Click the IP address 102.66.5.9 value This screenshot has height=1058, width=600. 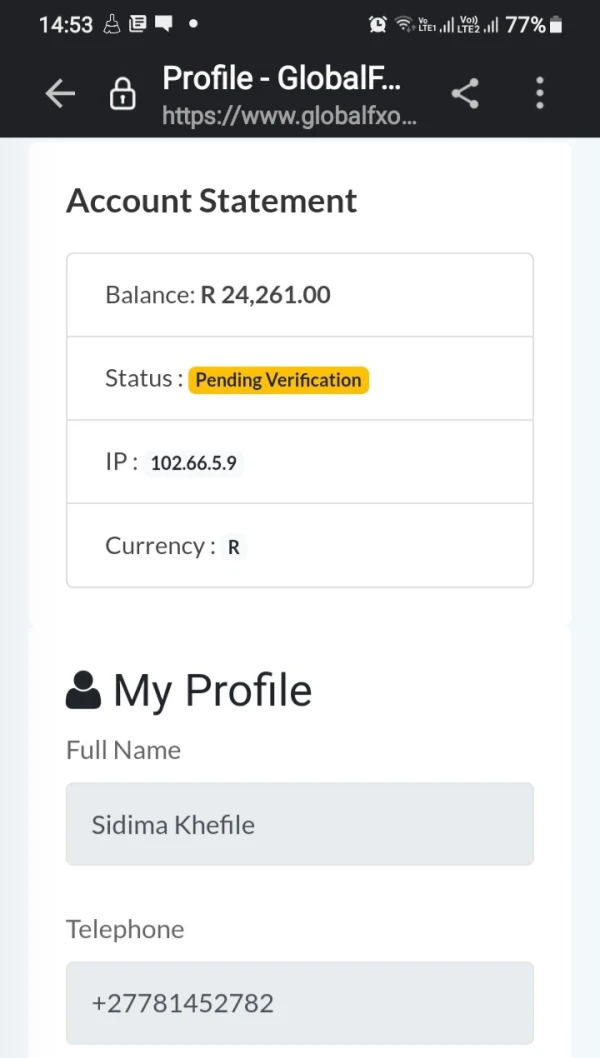[x=193, y=463]
